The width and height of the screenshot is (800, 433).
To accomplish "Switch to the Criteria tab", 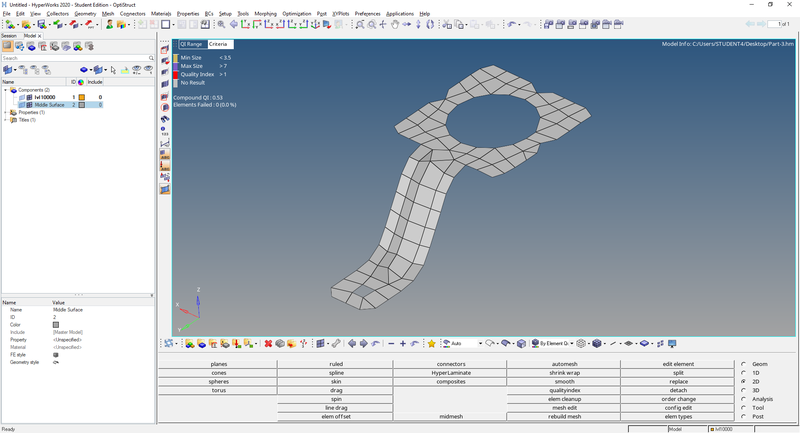I will click(218, 44).
